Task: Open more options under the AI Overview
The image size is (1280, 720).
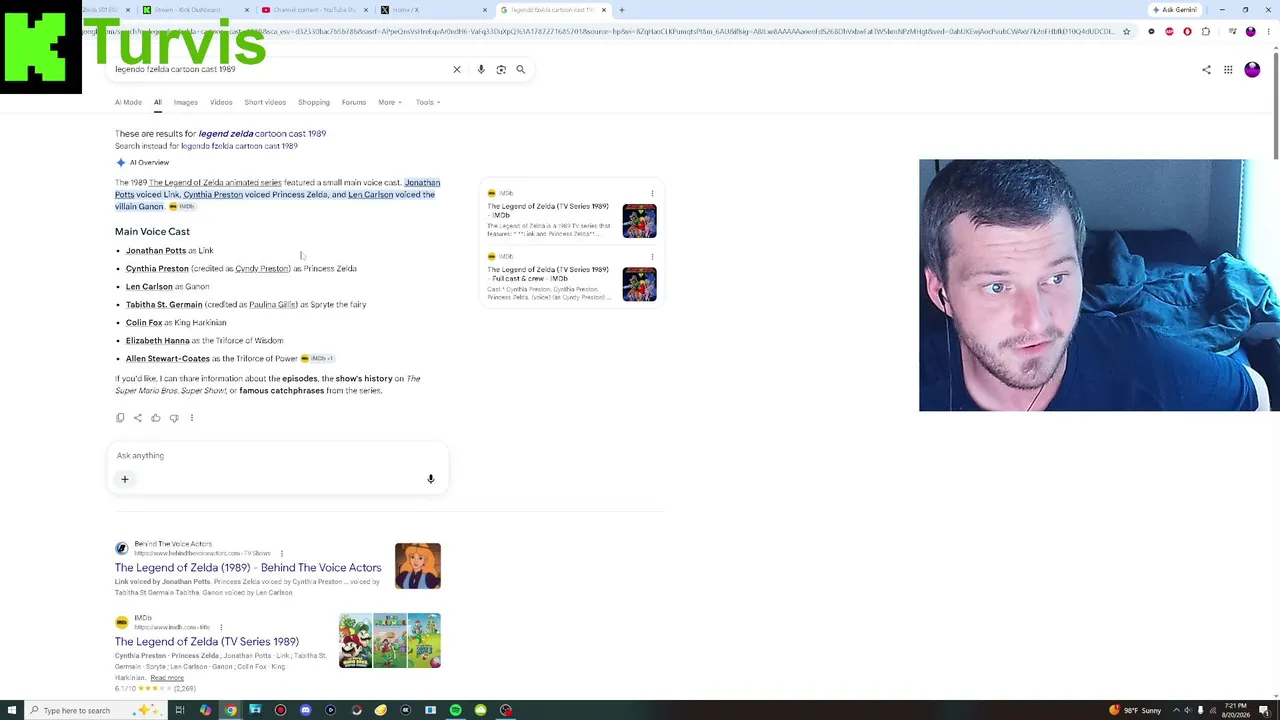Action: point(192,418)
